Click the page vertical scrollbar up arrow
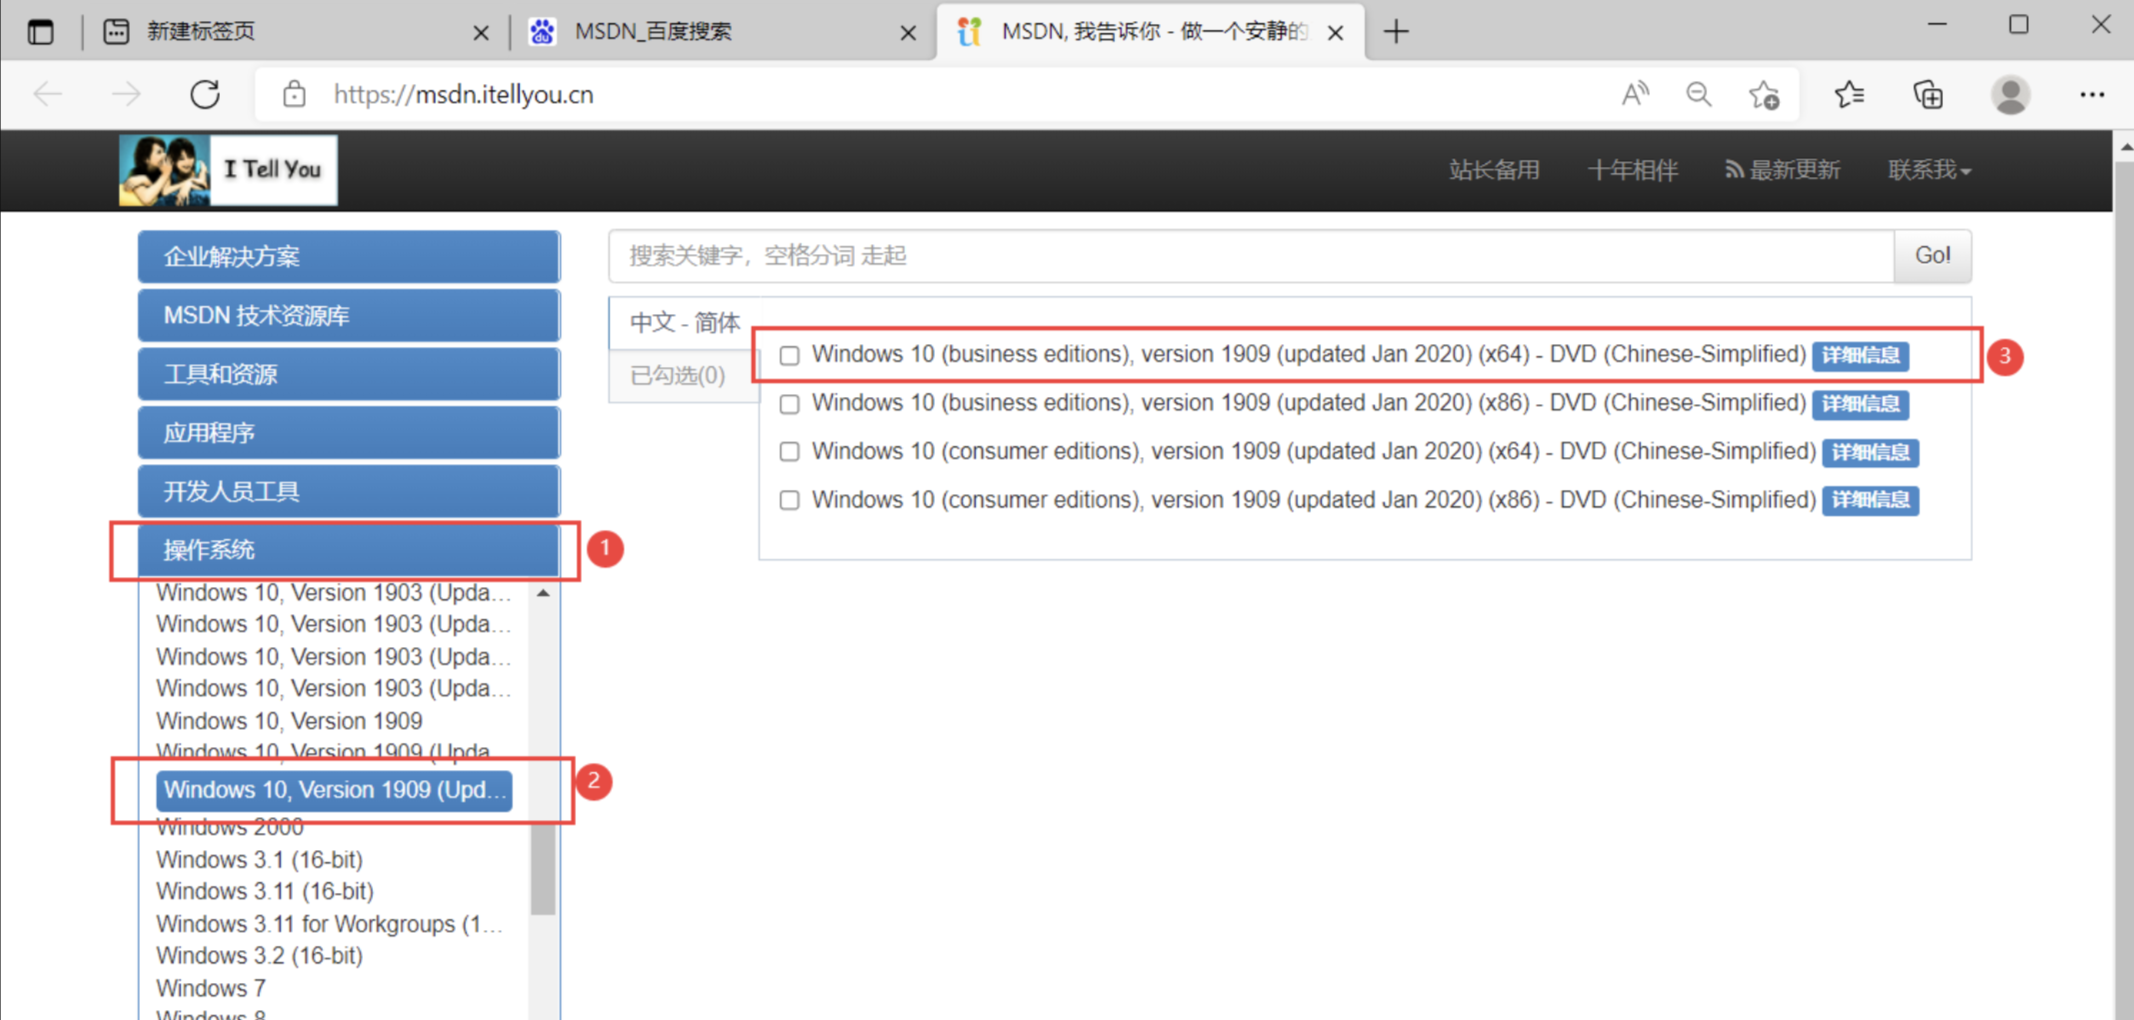 [x=2124, y=147]
